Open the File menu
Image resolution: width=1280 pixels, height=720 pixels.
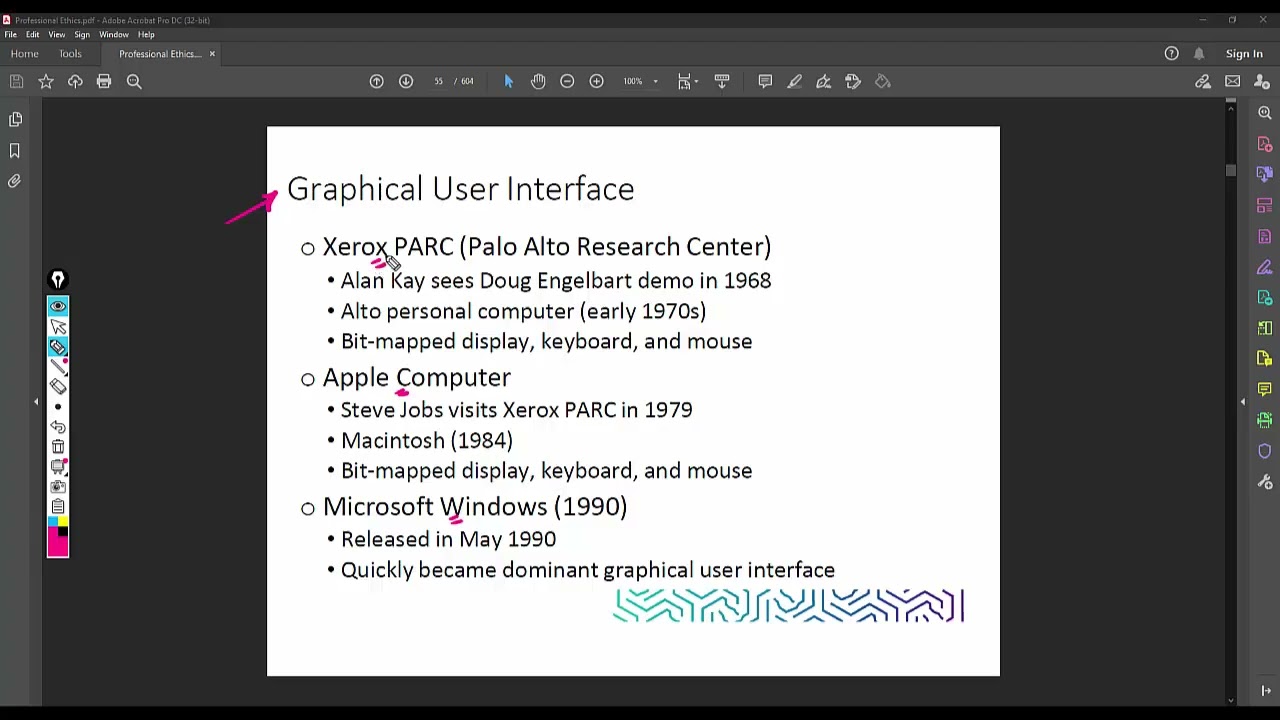click(11, 34)
